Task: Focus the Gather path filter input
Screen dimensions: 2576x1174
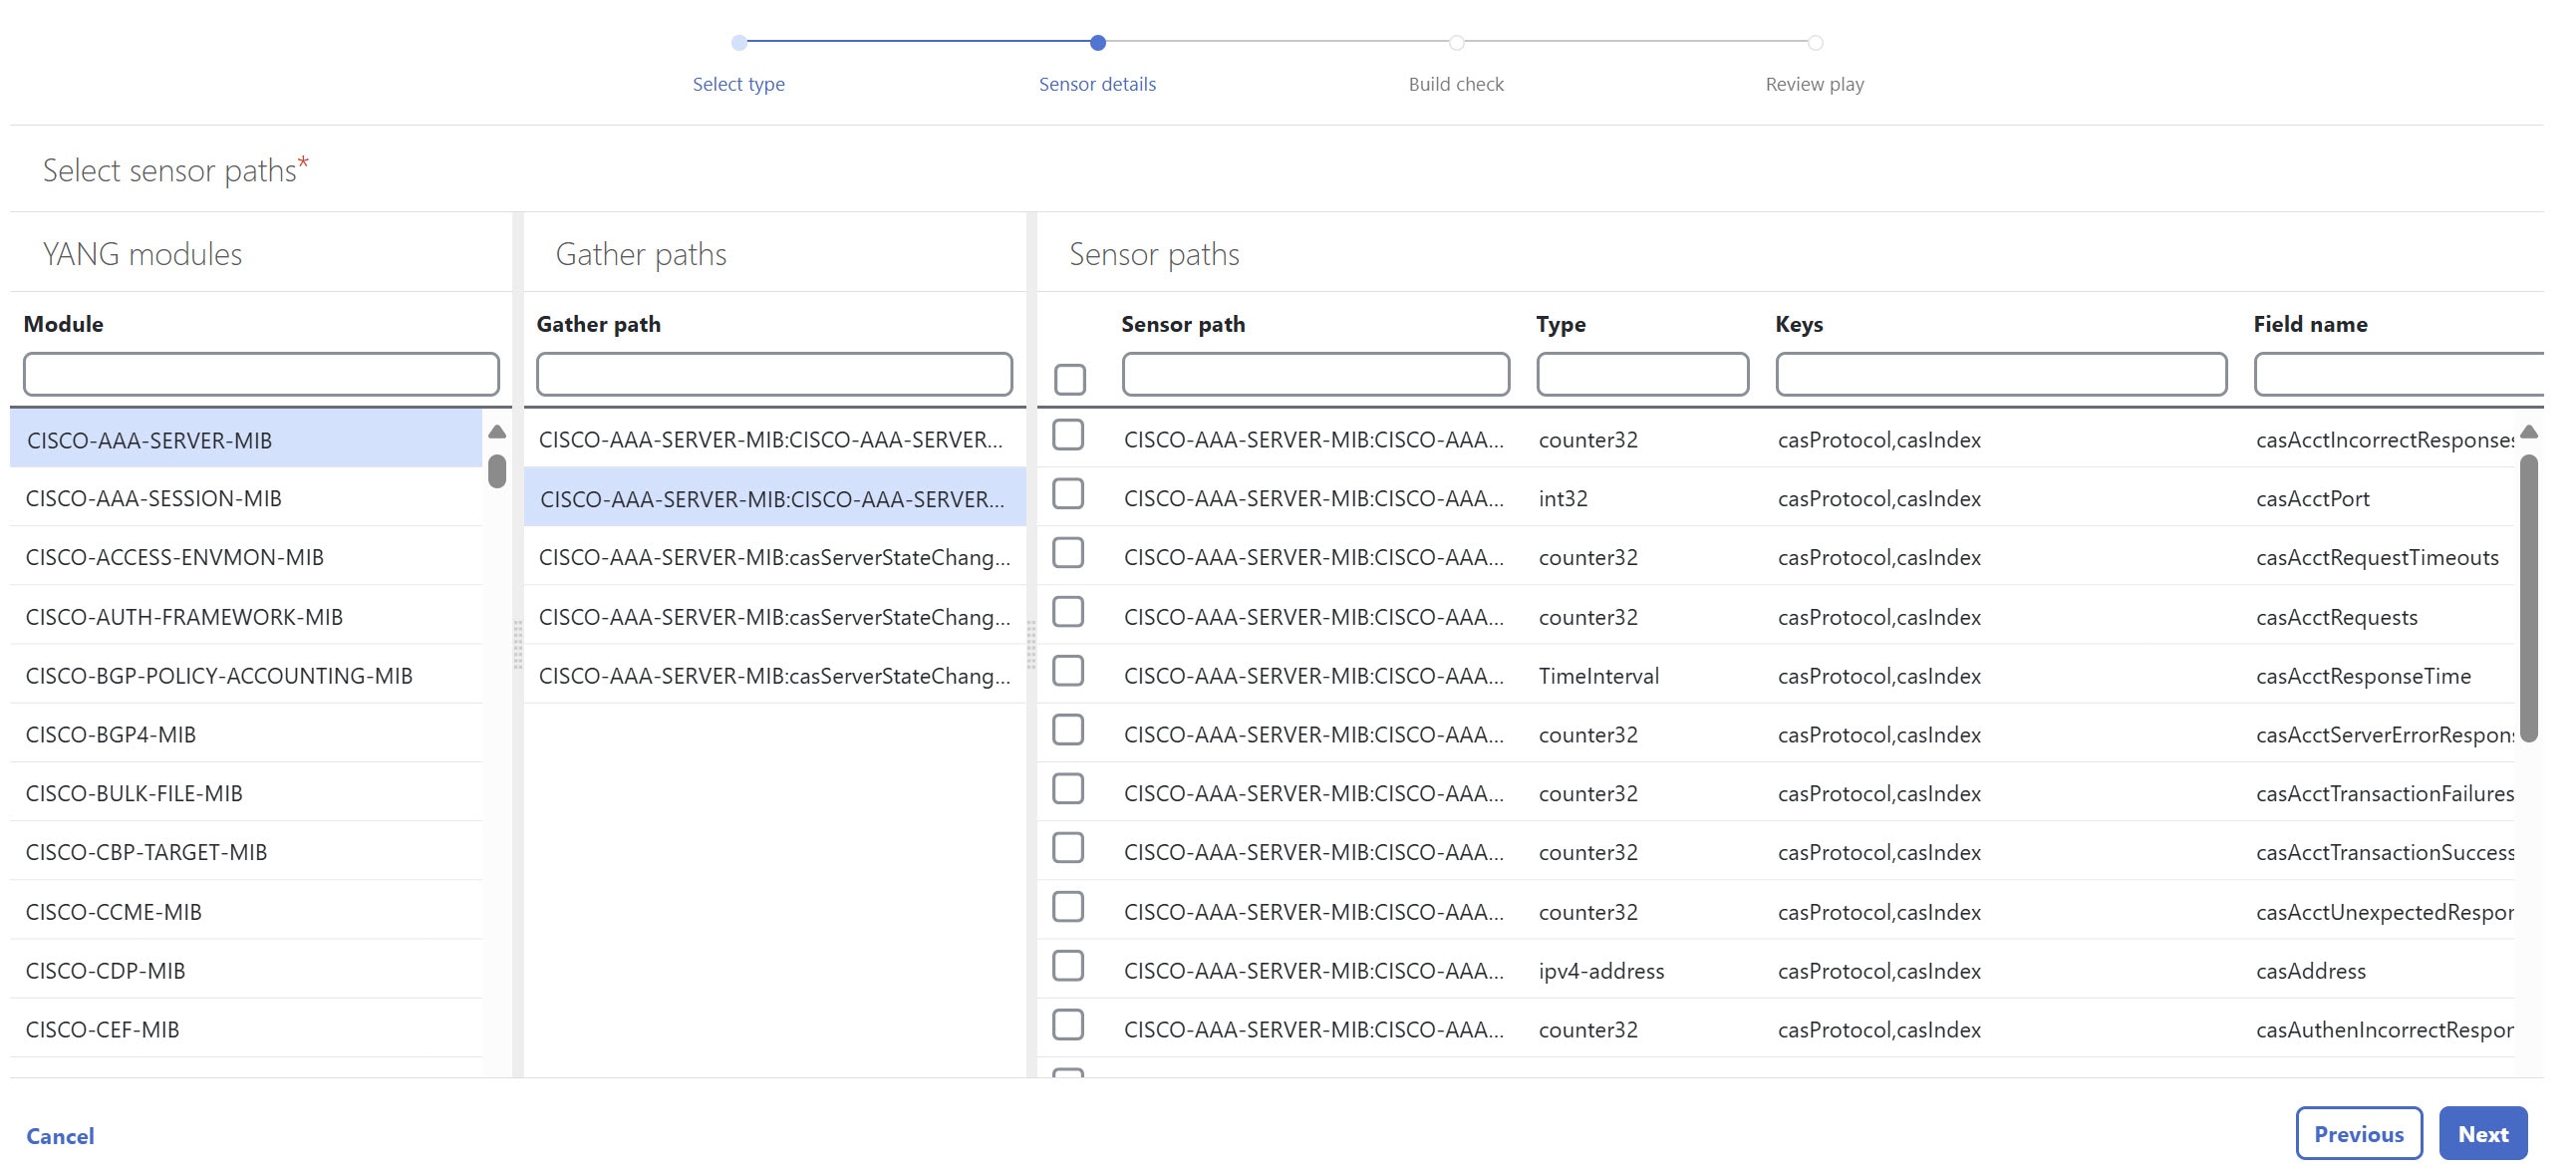Action: point(774,375)
